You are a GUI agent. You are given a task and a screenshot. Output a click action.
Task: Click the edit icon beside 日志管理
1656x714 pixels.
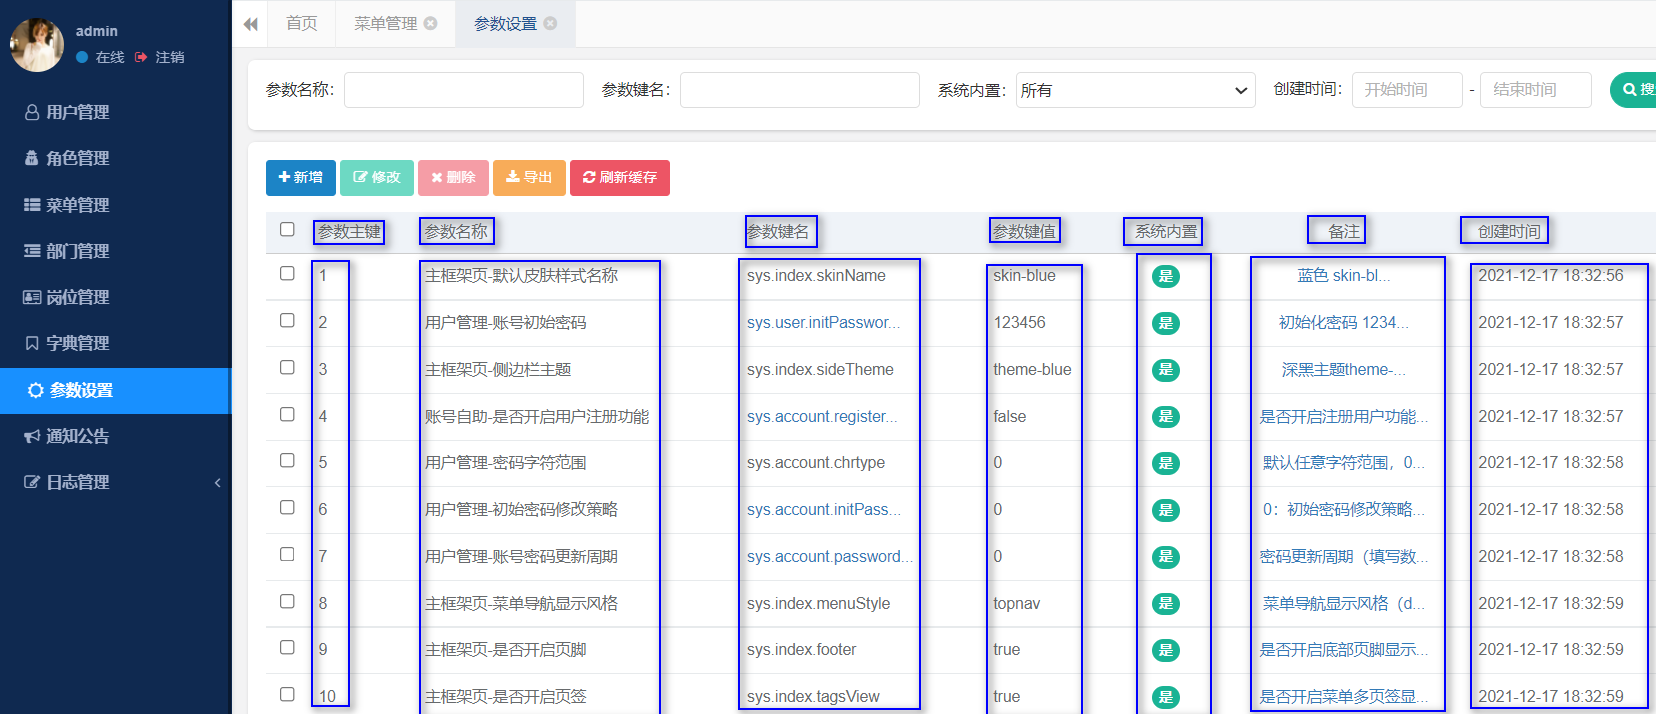coord(32,482)
